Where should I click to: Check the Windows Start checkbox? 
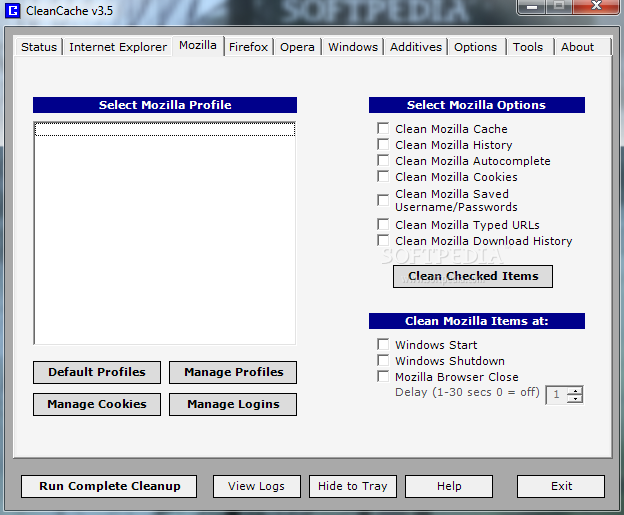383,344
